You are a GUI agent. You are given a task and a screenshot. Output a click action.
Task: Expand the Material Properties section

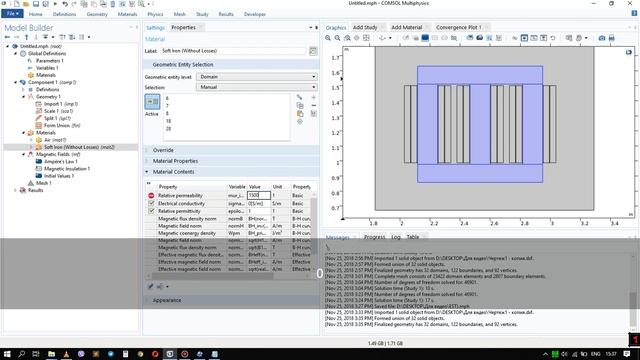(147, 161)
